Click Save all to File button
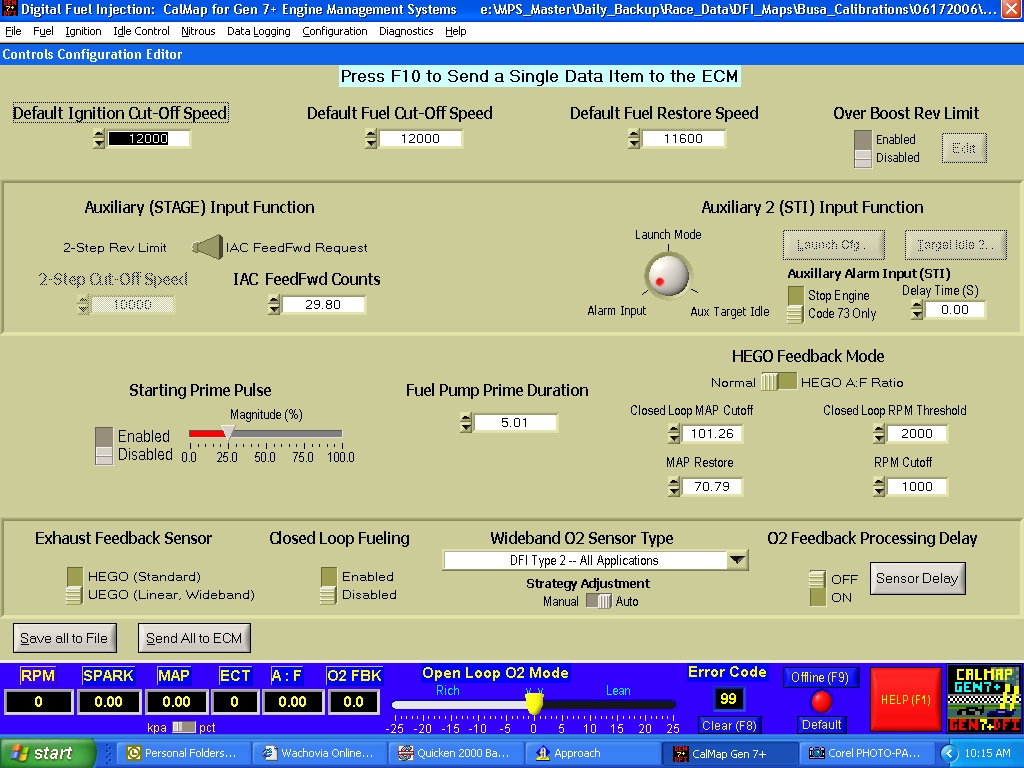Screen dimensions: 1024x768 (64, 638)
